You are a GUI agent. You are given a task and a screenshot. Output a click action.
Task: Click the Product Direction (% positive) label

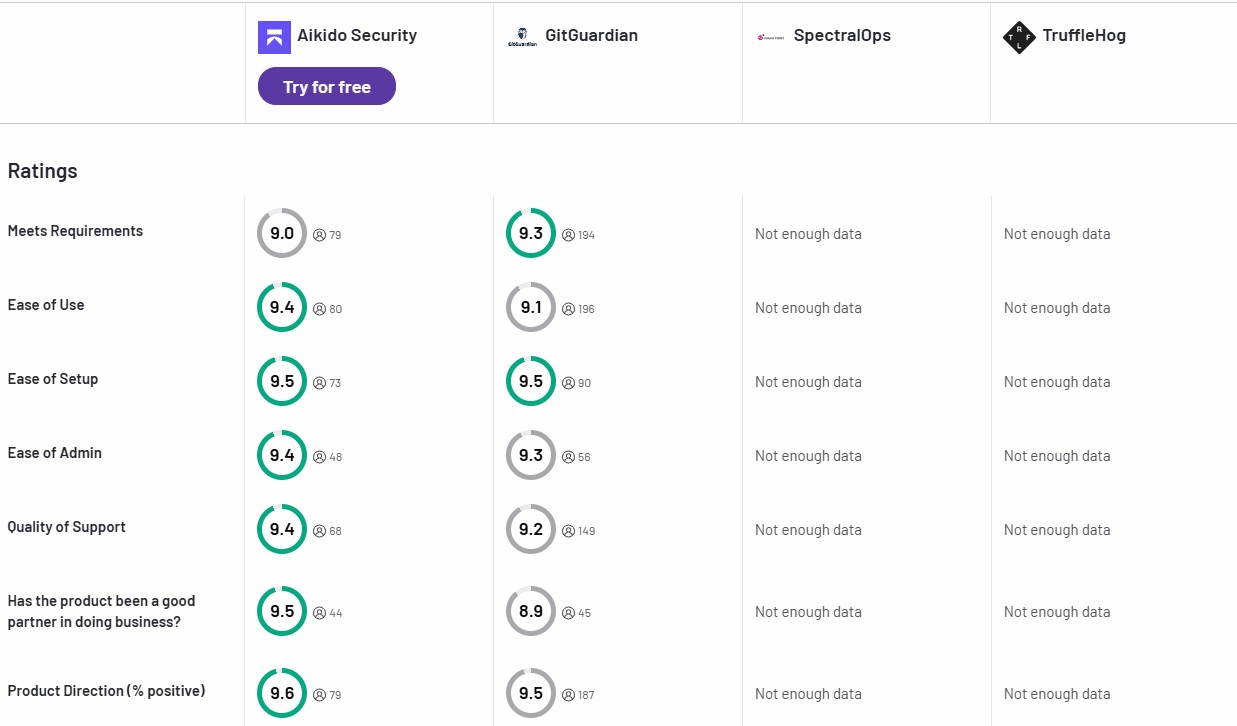tap(107, 691)
